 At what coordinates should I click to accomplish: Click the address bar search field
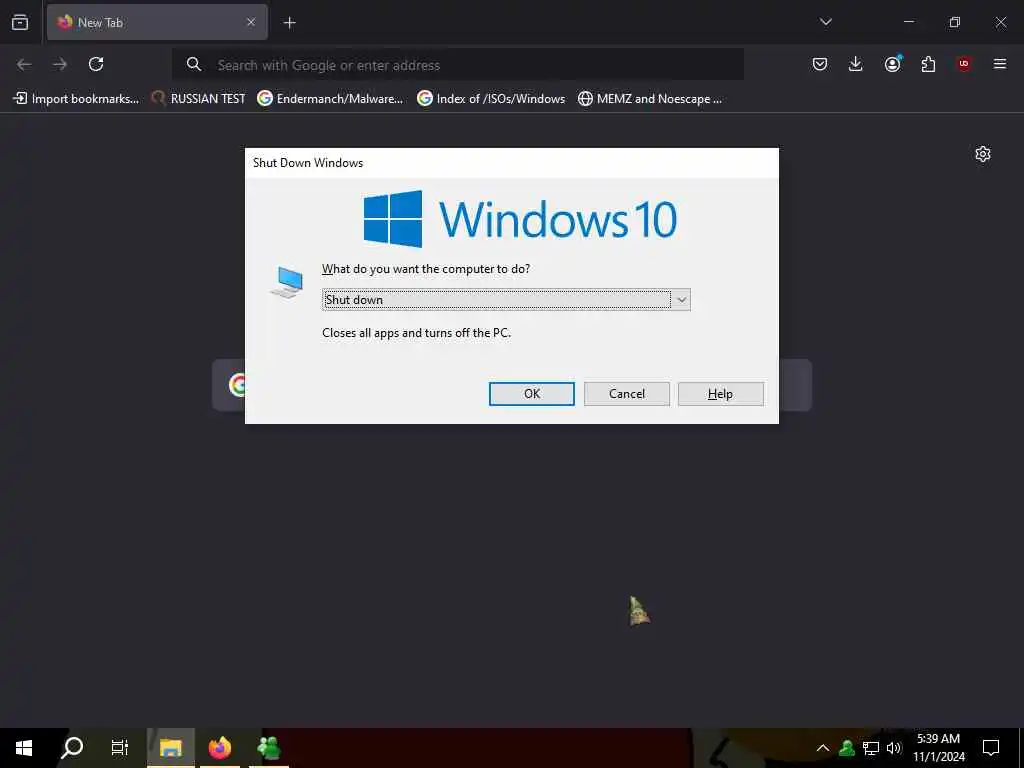(457, 65)
